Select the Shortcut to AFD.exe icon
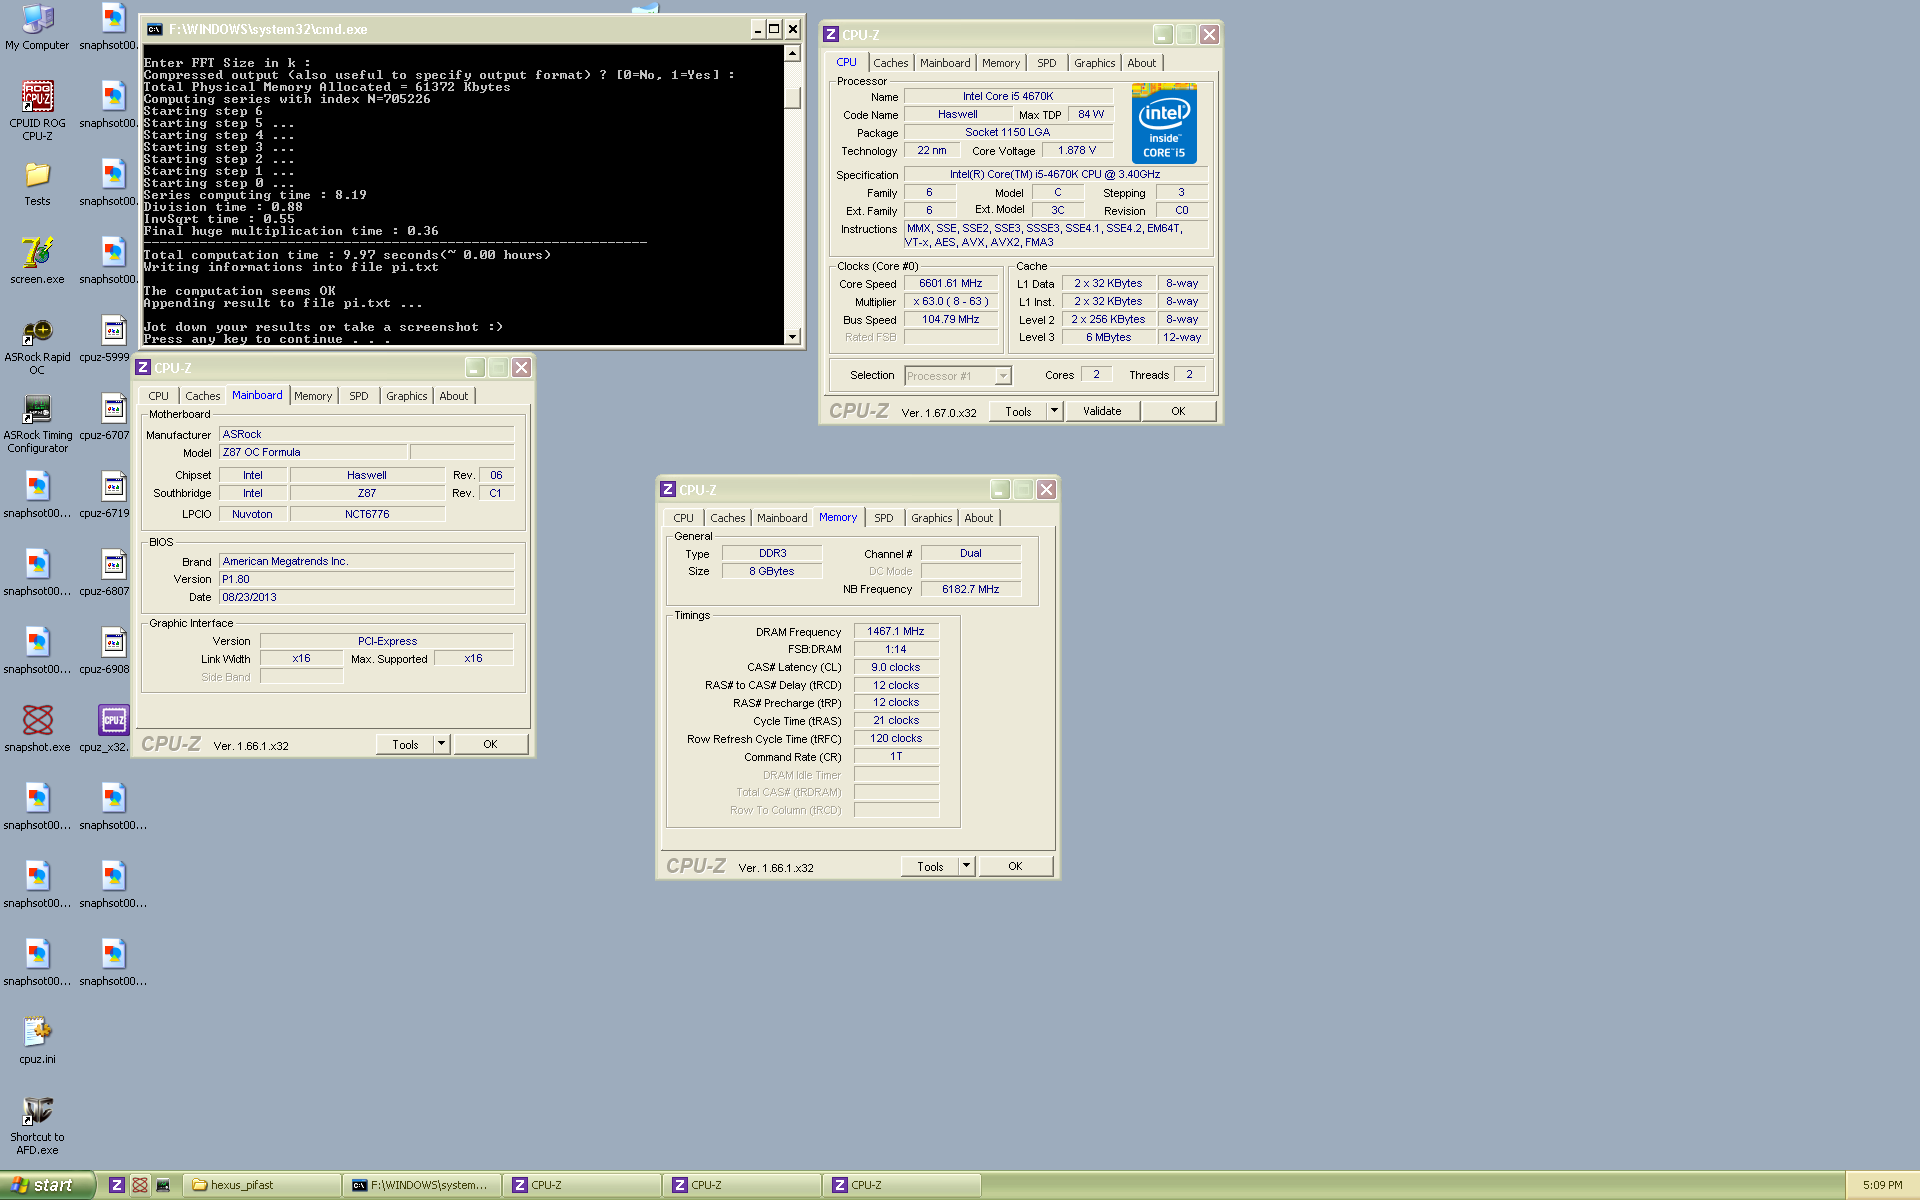The height and width of the screenshot is (1200, 1920). click(37, 1125)
